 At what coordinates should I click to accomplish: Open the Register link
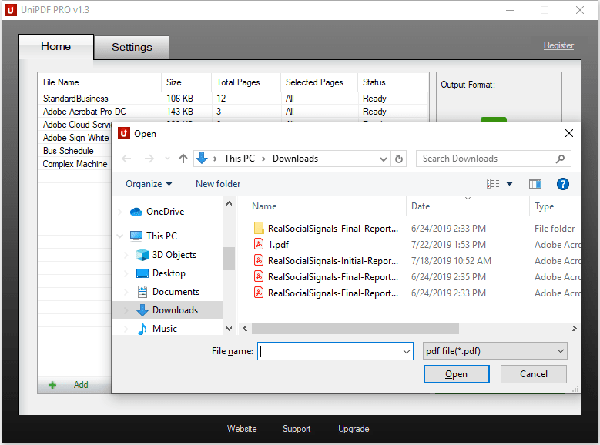coord(559,46)
